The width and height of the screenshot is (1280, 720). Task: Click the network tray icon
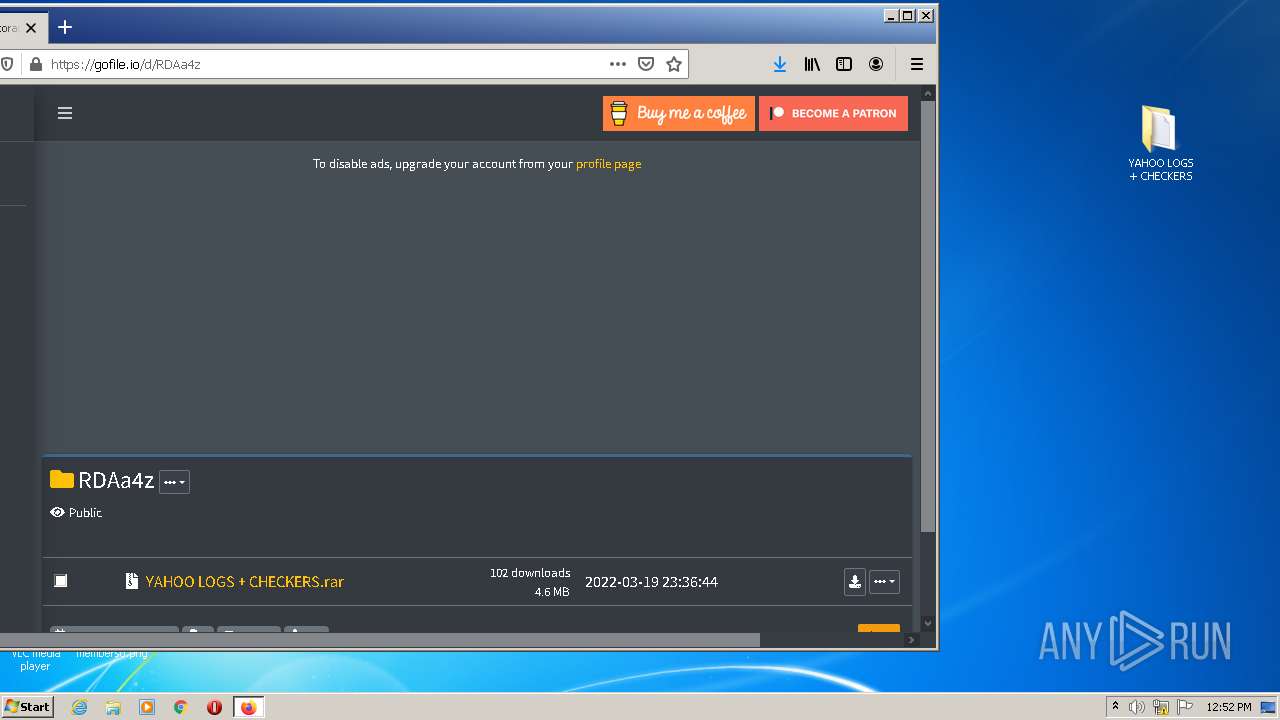point(1161,707)
